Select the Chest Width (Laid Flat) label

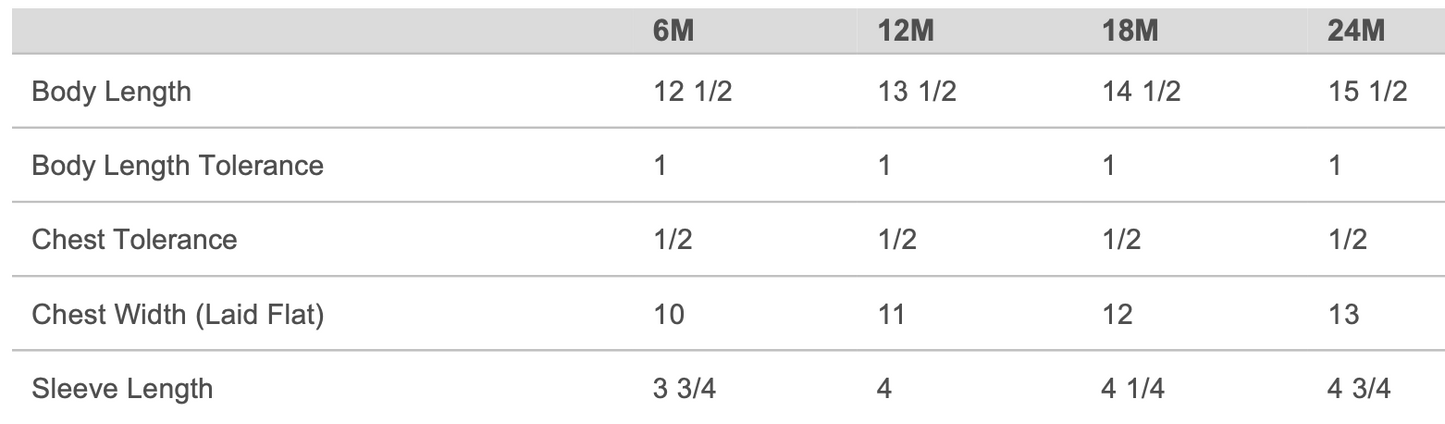pos(178,314)
